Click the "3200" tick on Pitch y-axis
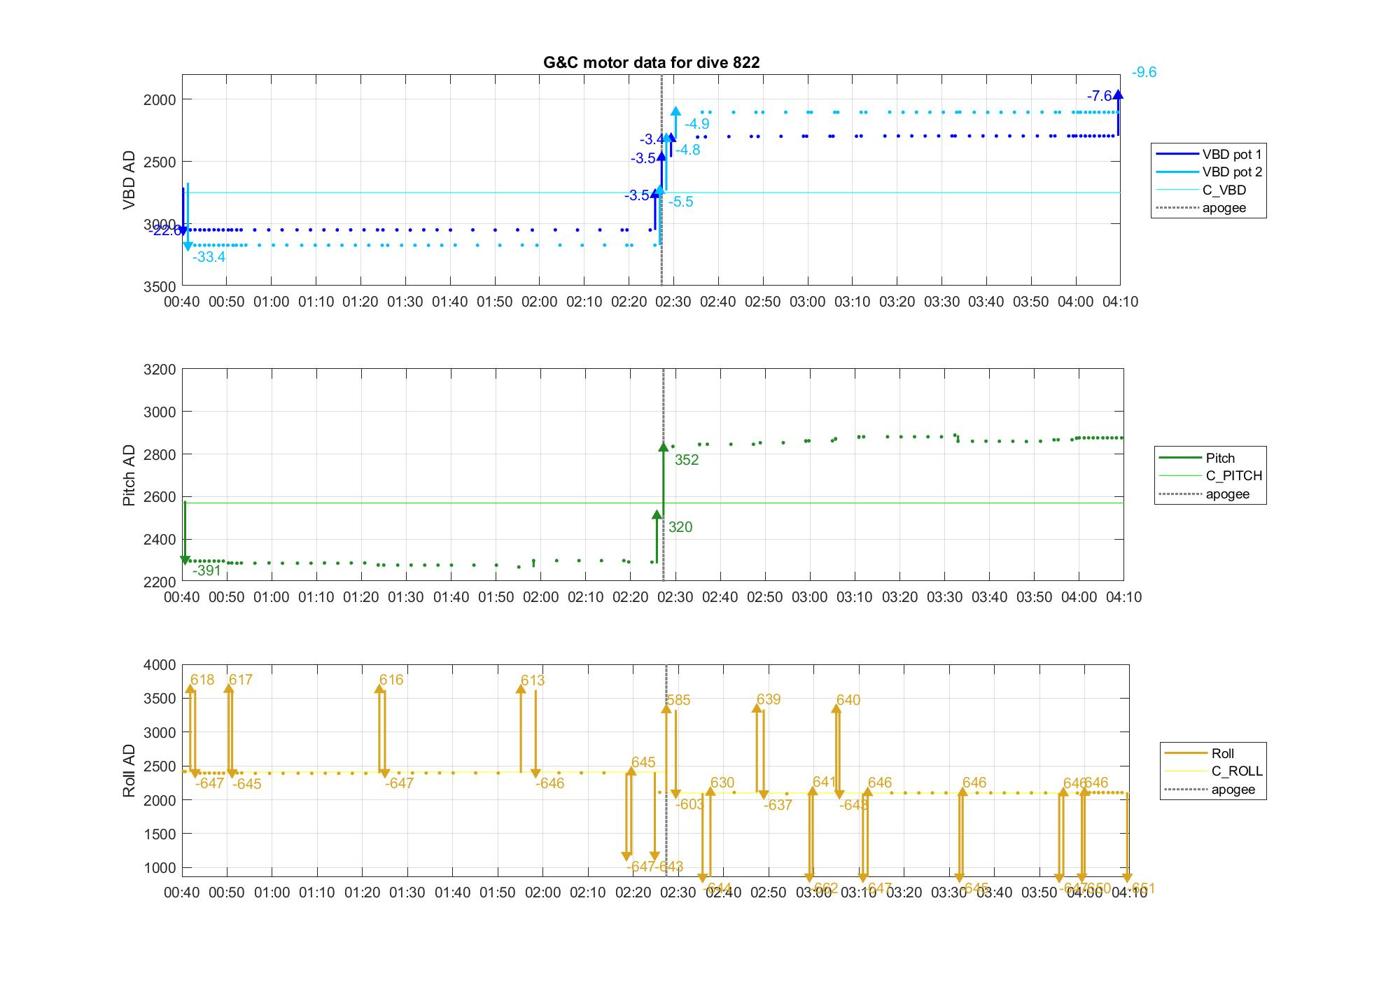Image resolution: width=1400 pixels, height=986 pixels. pos(160,369)
